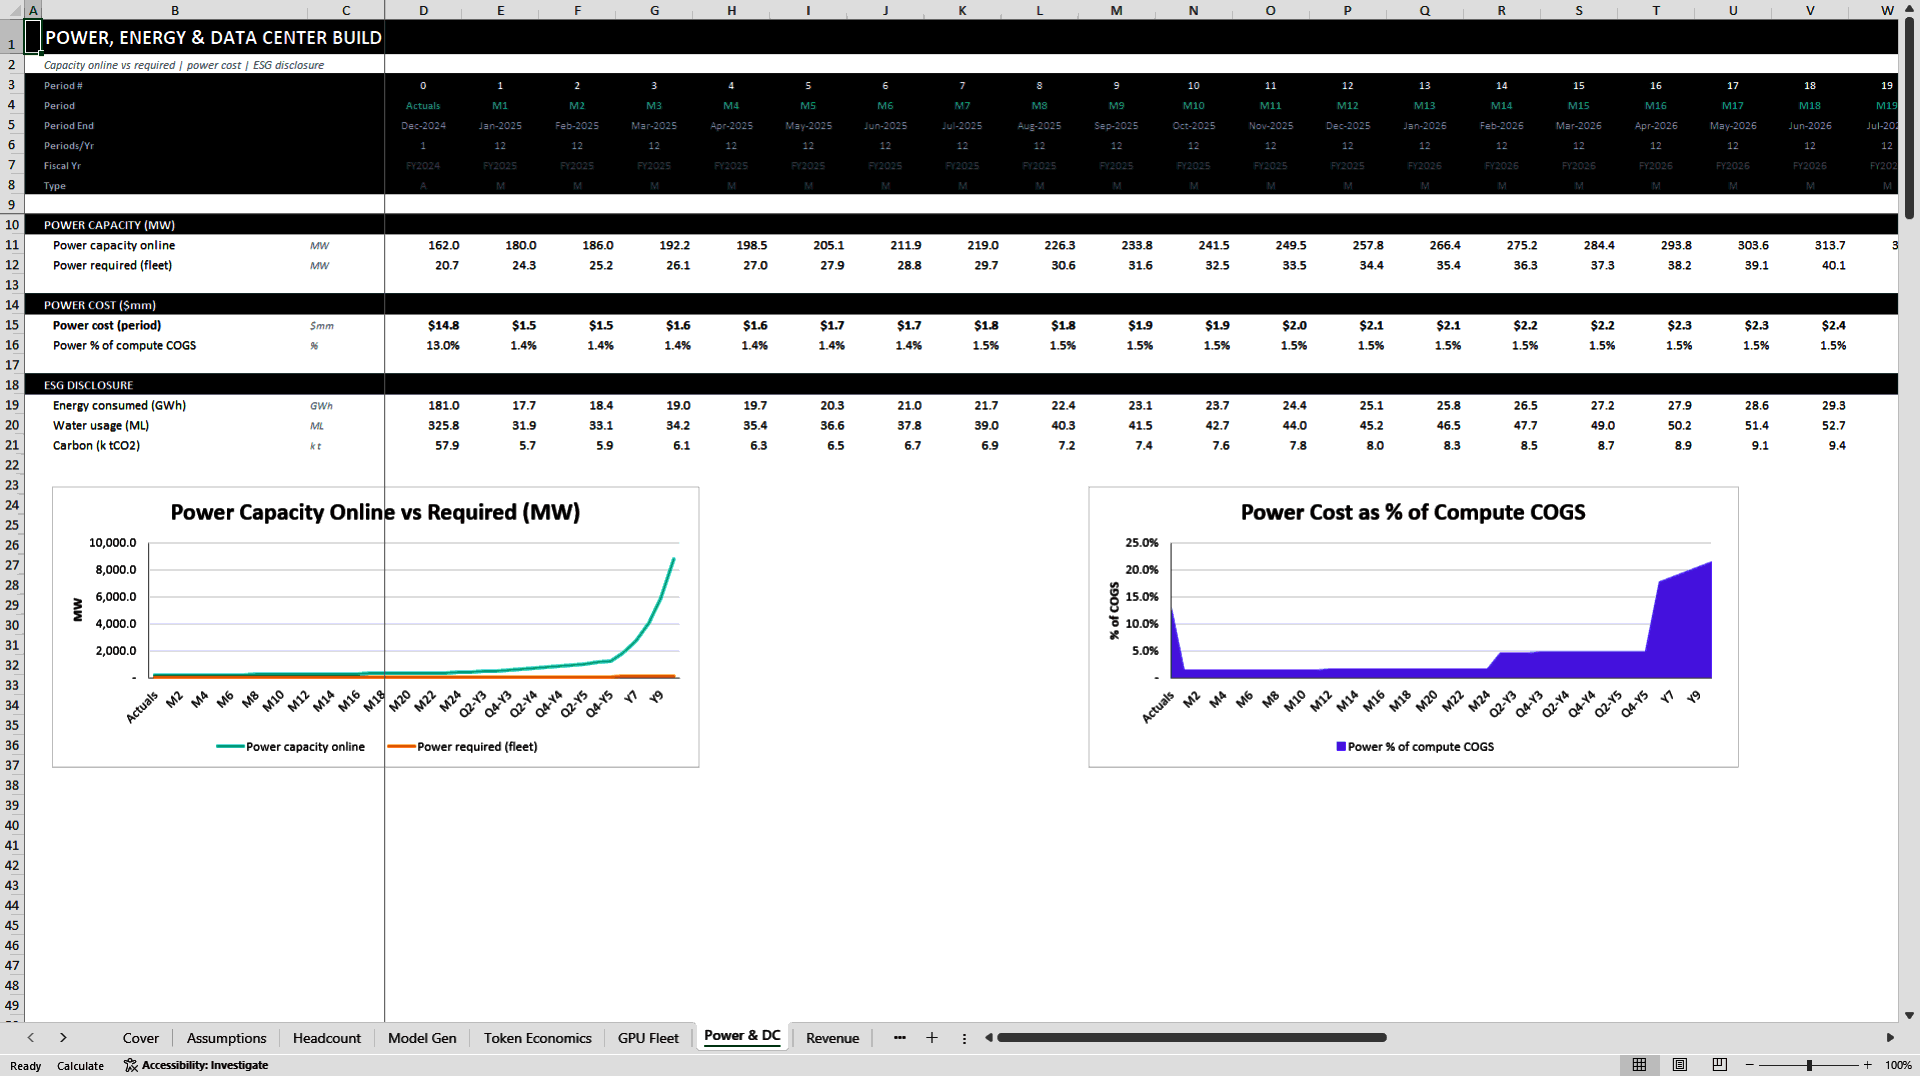Click horizontal scrollbar right arrow
This screenshot has height=1076, width=1920.
pyautogui.click(x=1890, y=1038)
